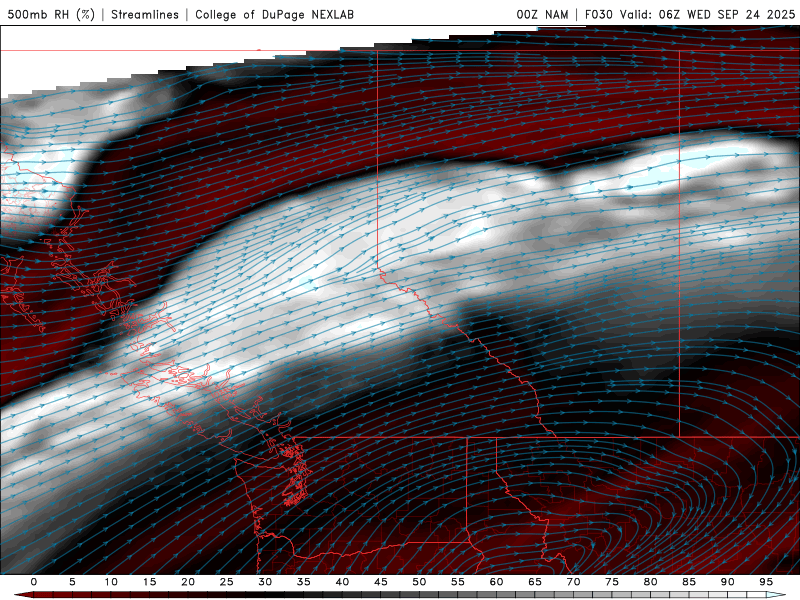This screenshot has height=600, width=800.
Task: Select the colorbar label "30"
Action: click(x=265, y=582)
